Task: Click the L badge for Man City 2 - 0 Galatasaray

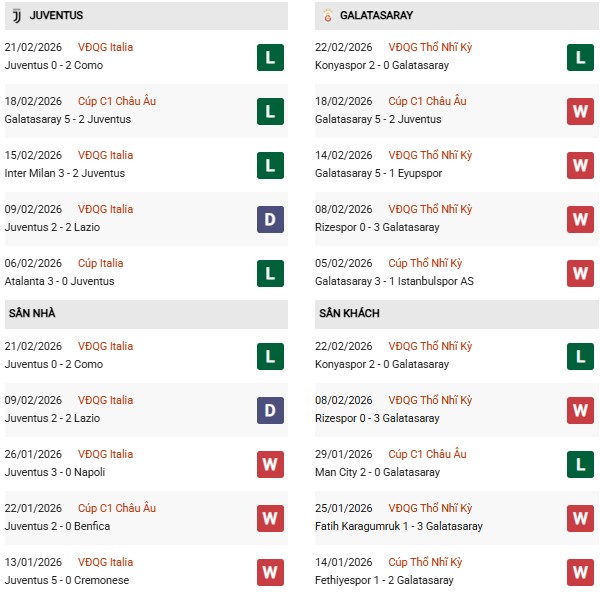Action: 581,464
